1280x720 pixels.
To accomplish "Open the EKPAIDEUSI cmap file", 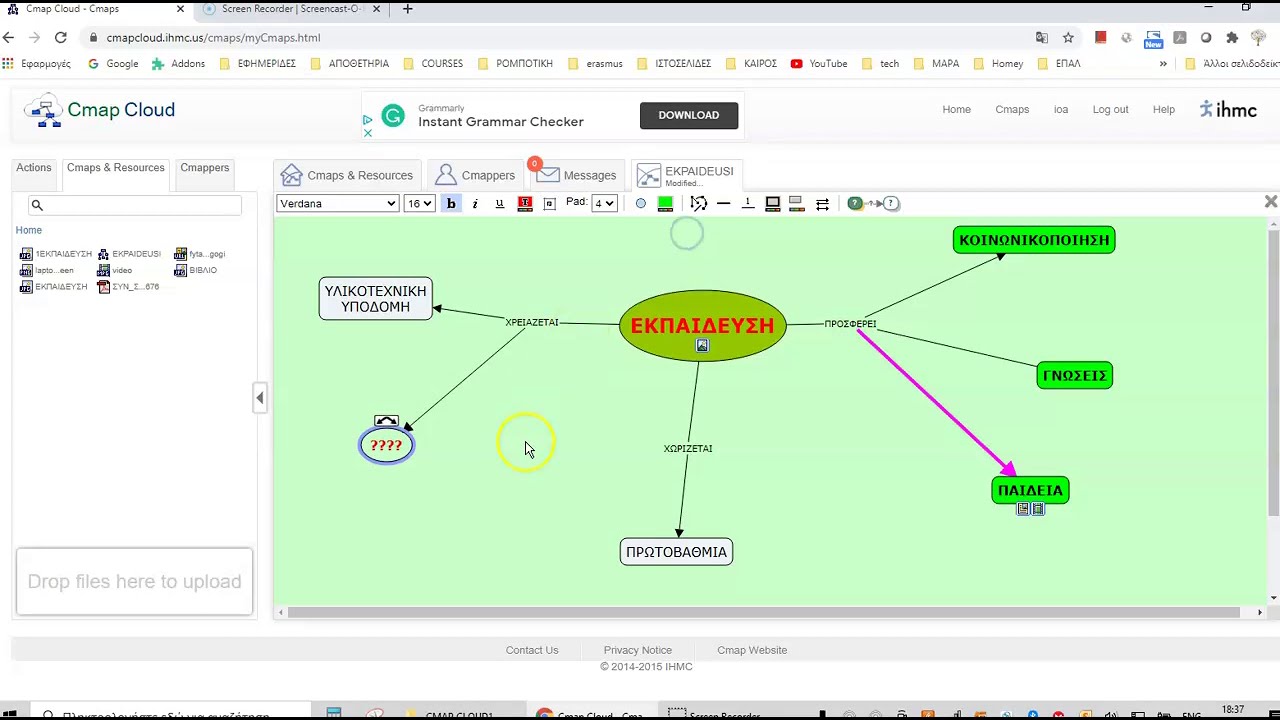I will 129,254.
